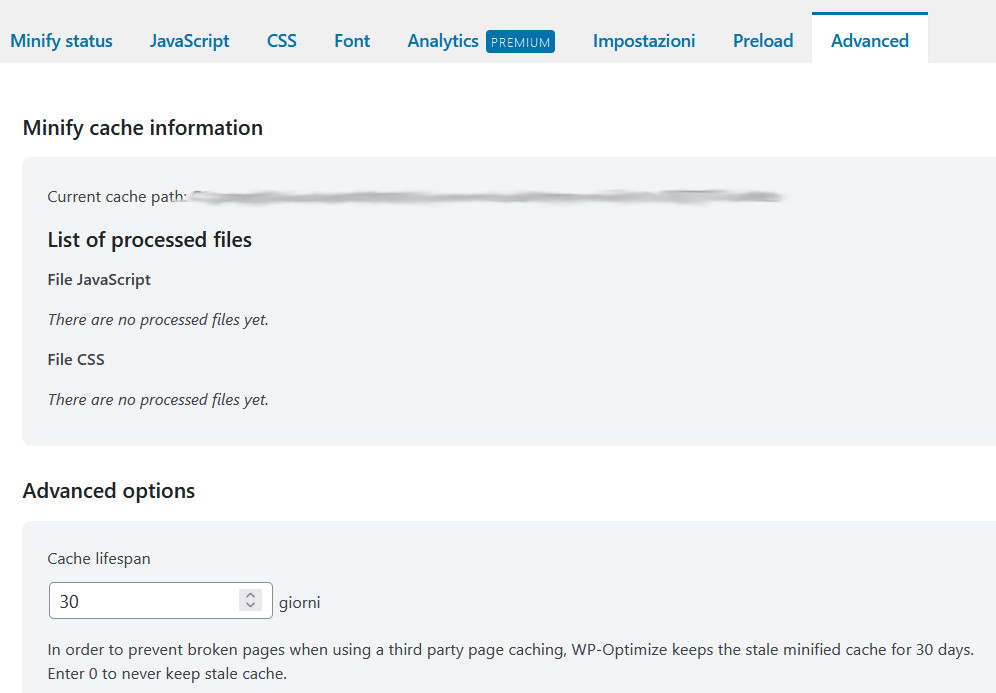The width and height of the screenshot is (996, 693).
Task: Open the Preload tab
Action: coord(763,41)
